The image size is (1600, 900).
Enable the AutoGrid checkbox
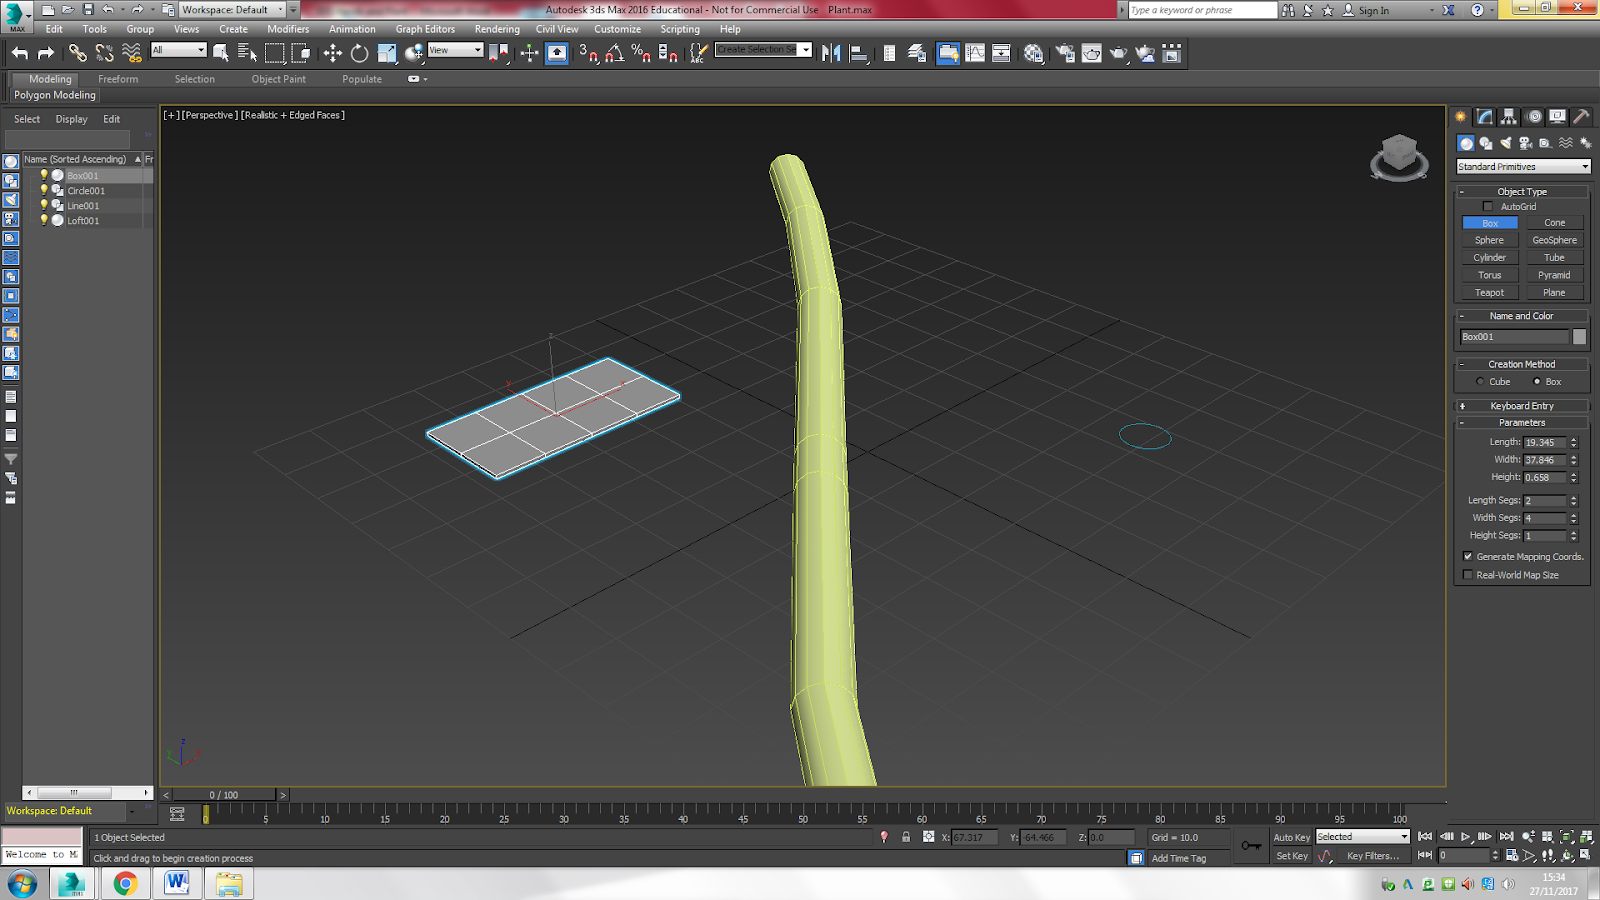tap(1488, 207)
